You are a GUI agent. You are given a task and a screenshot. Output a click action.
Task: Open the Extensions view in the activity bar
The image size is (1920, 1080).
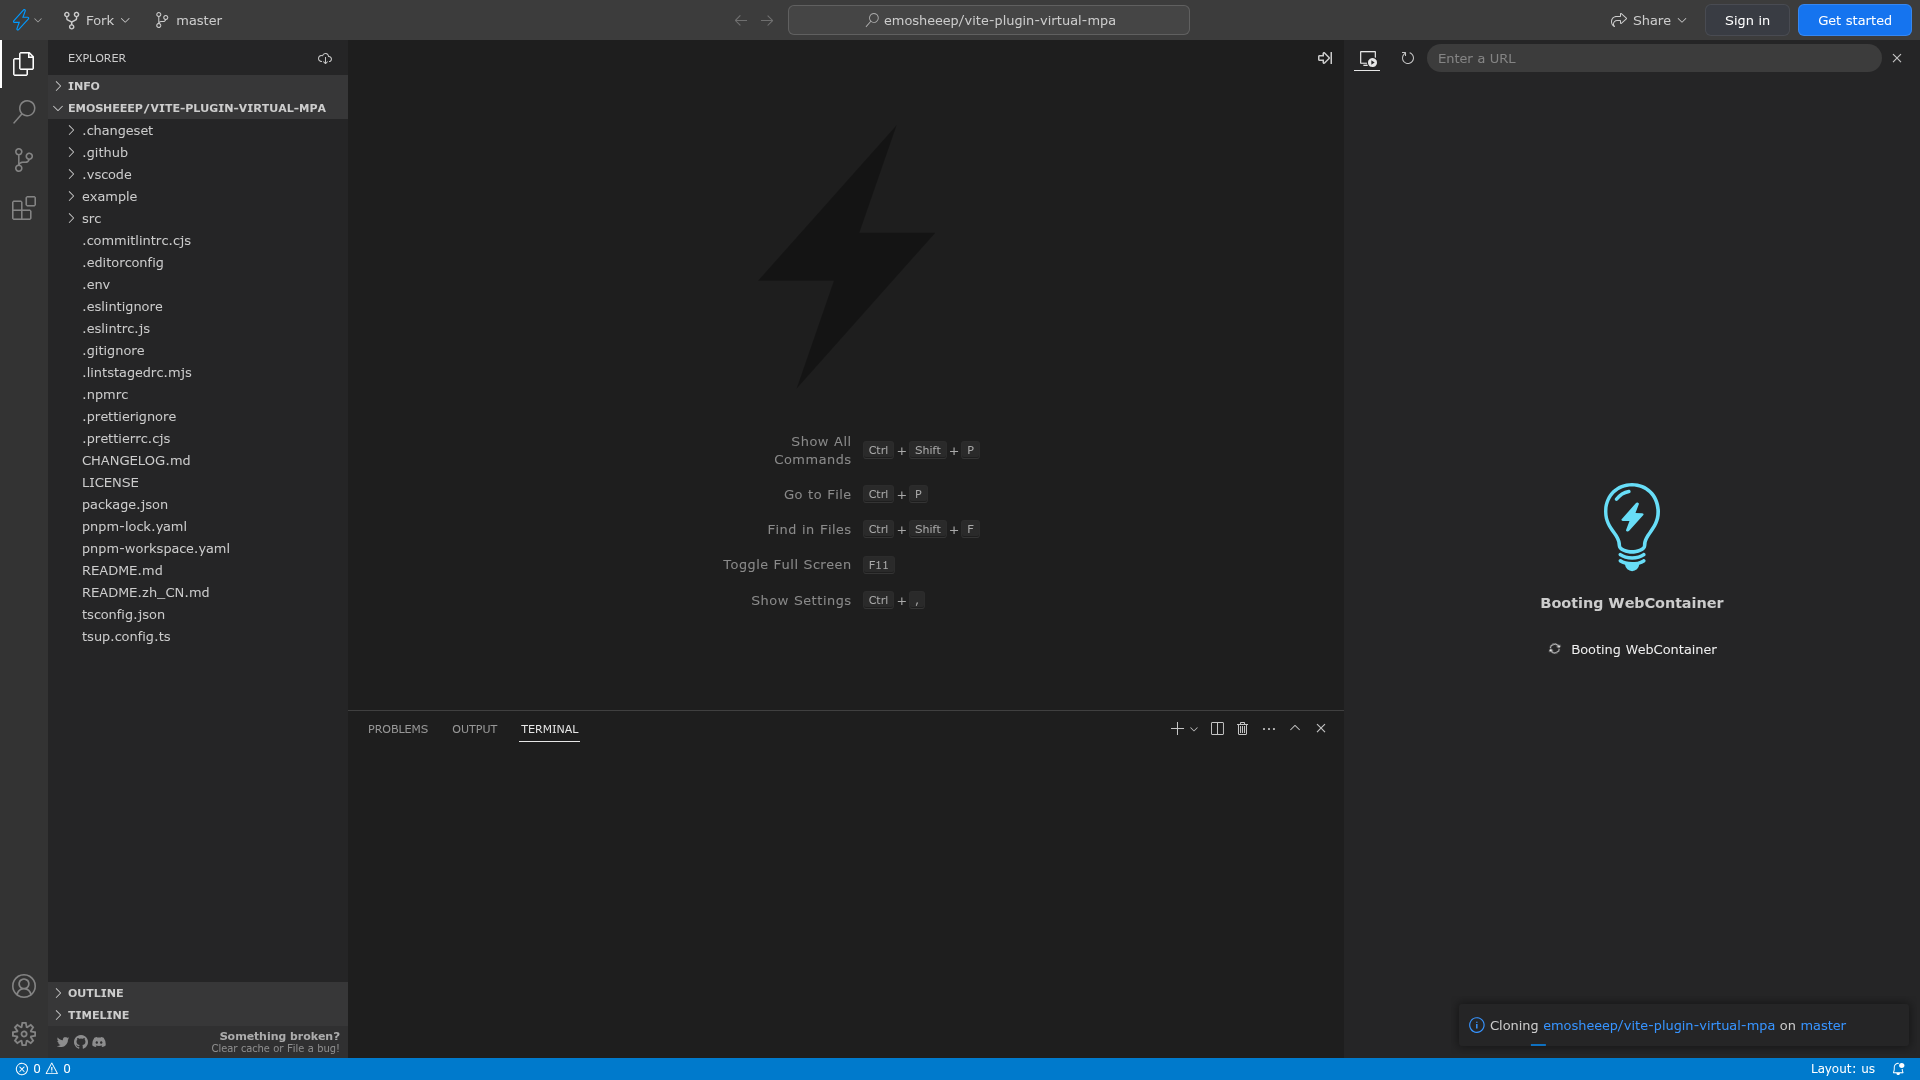click(x=24, y=208)
